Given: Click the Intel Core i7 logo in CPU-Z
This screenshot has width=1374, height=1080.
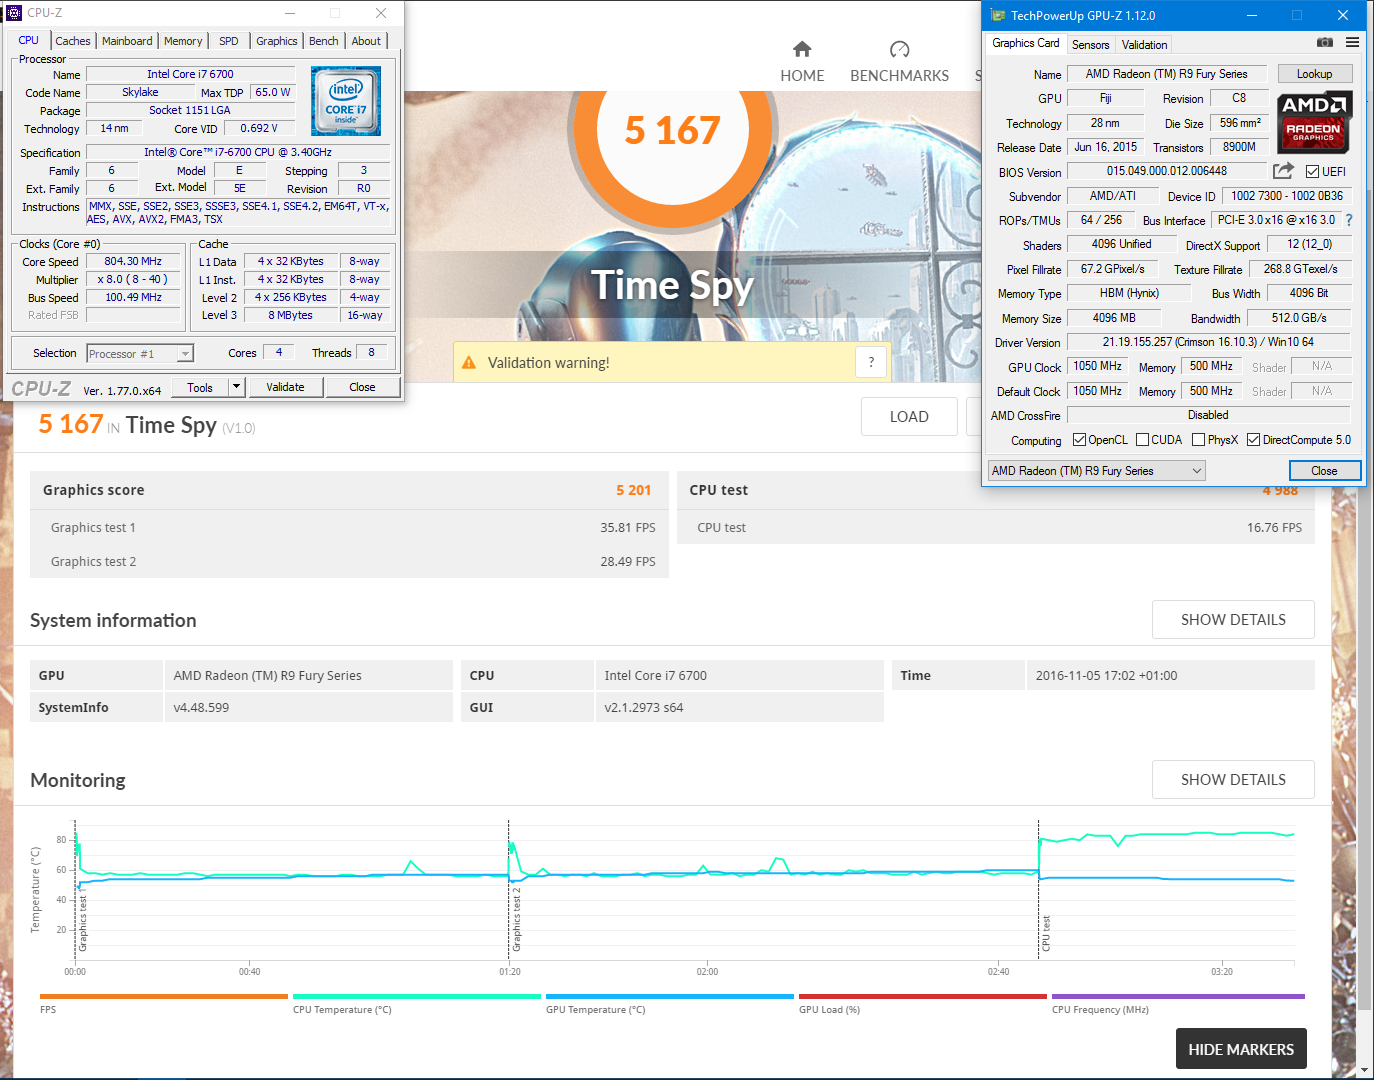Looking at the screenshot, I should 346,101.
